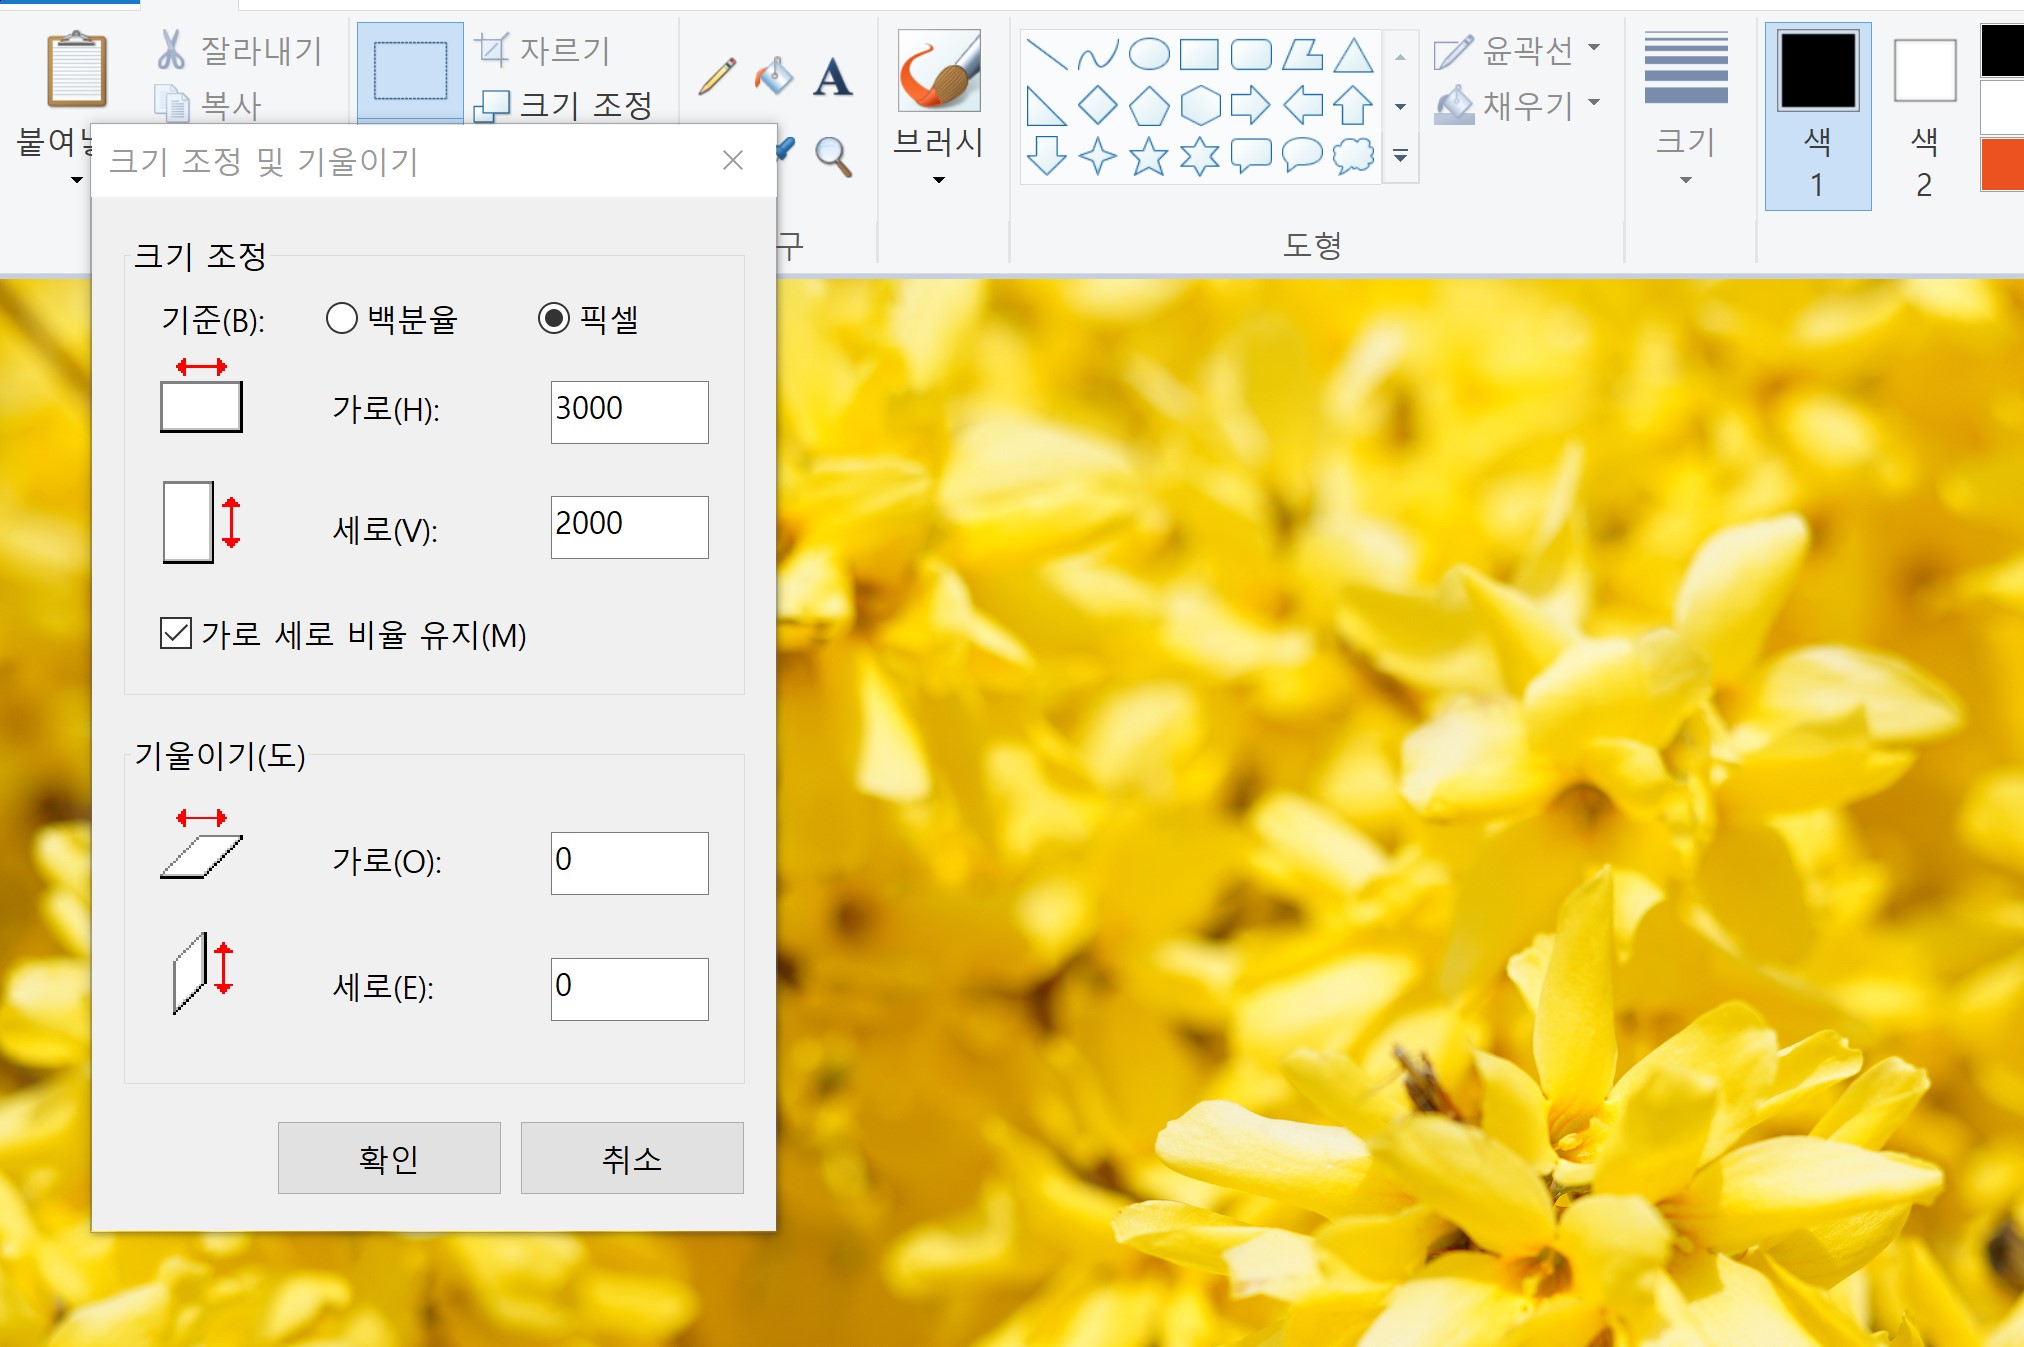The height and width of the screenshot is (1347, 2024).
Task: Expand the shapes gallery more arrow
Action: [1400, 157]
